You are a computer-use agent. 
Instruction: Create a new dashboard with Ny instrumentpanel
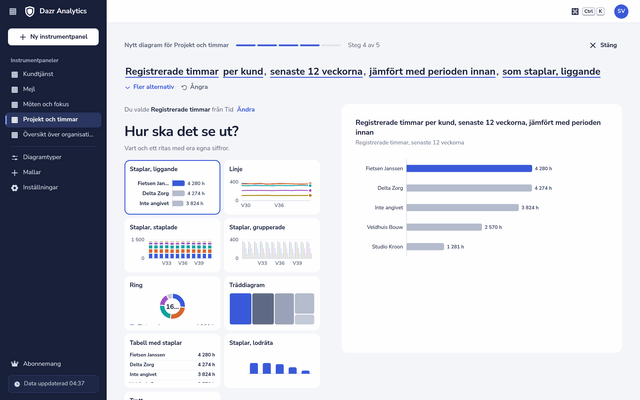pyautogui.click(x=53, y=37)
